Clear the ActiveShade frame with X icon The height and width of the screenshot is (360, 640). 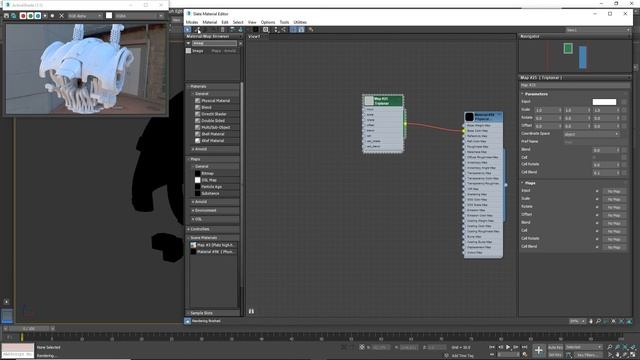coord(62,16)
